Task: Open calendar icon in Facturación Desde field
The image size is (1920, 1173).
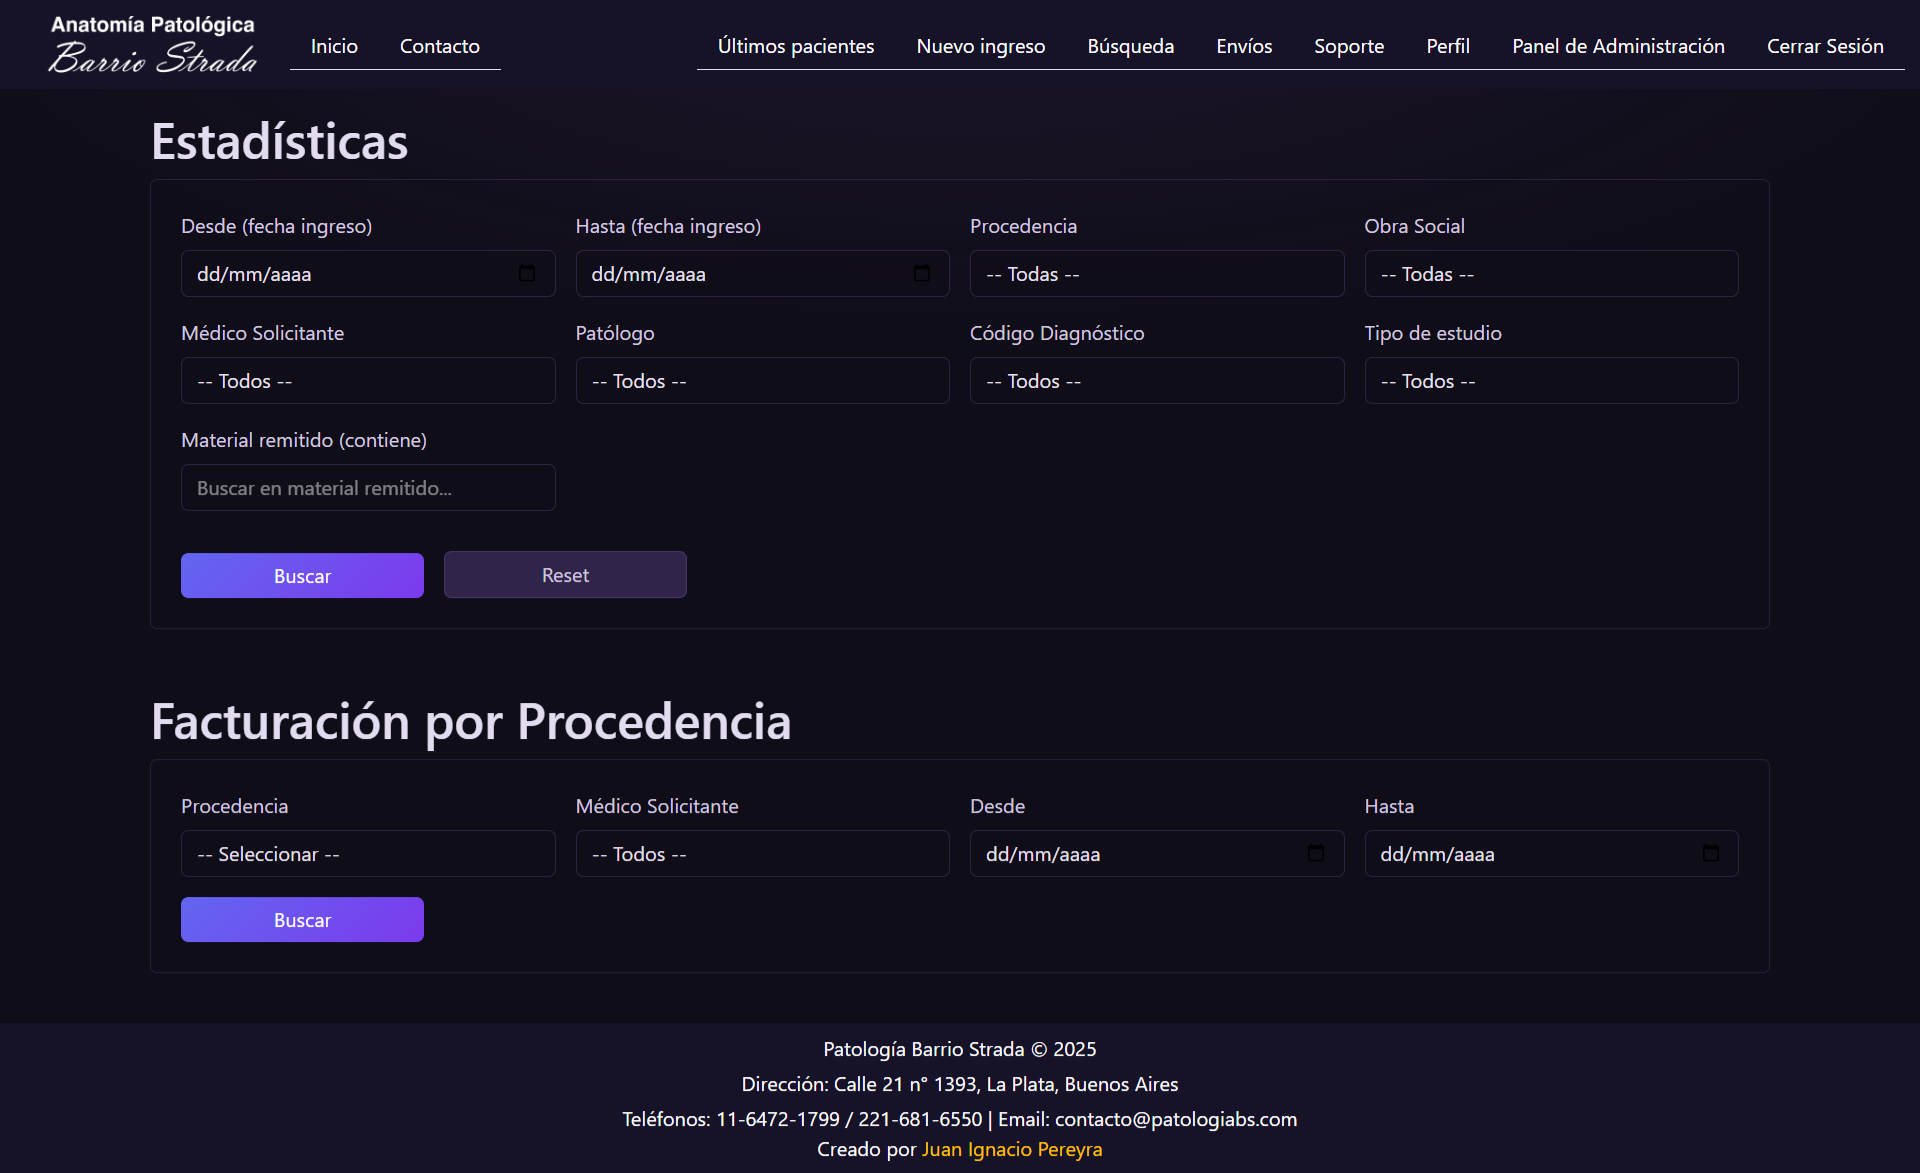Action: tap(1315, 853)
